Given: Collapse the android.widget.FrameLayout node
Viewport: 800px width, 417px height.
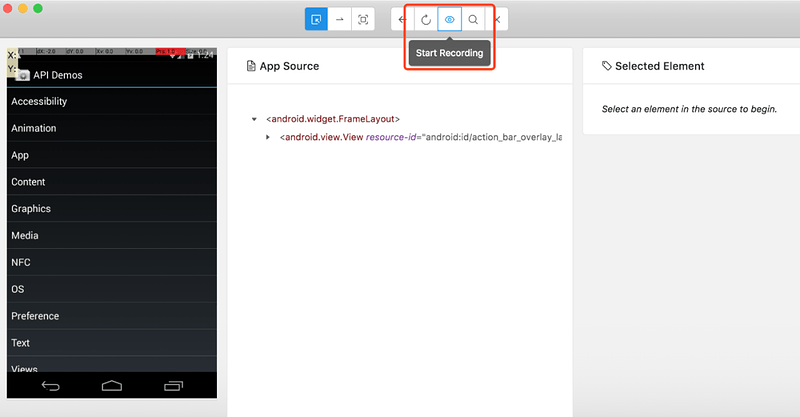Looking at the screenshot, I should (x=254, y=119).
